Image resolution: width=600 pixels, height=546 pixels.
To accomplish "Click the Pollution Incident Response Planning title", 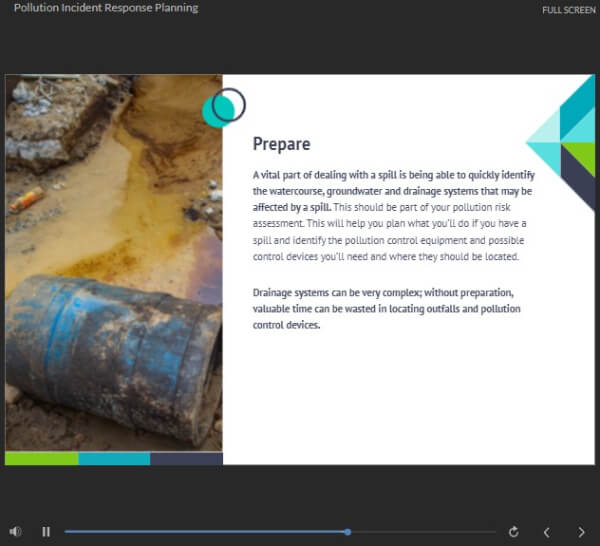I will 105,8.
